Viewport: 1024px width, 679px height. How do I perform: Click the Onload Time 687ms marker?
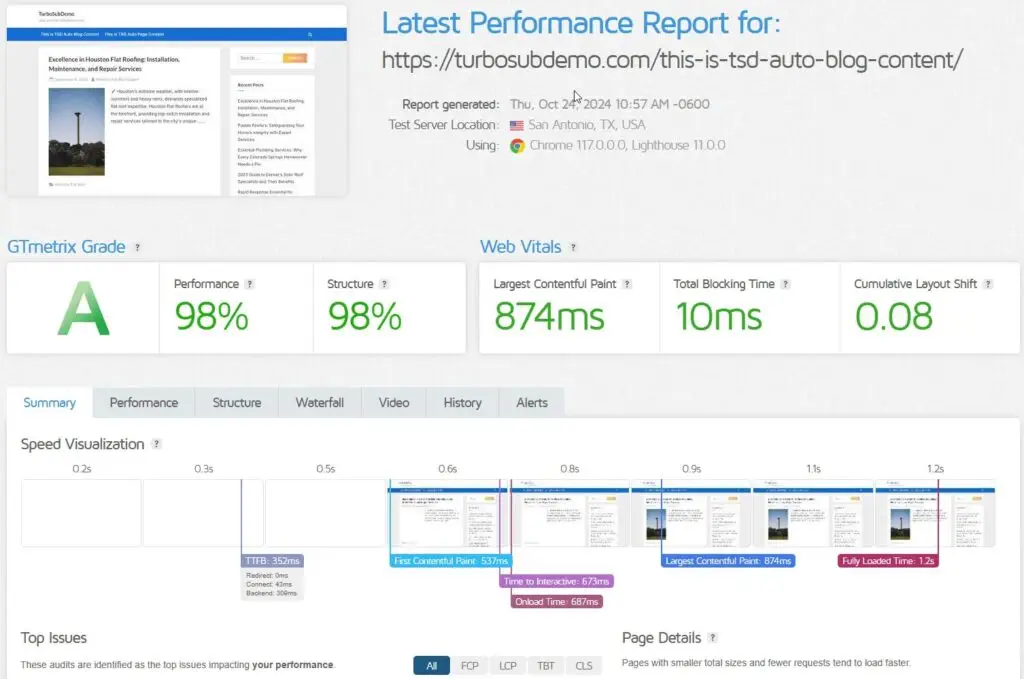(x=556, y=602)
